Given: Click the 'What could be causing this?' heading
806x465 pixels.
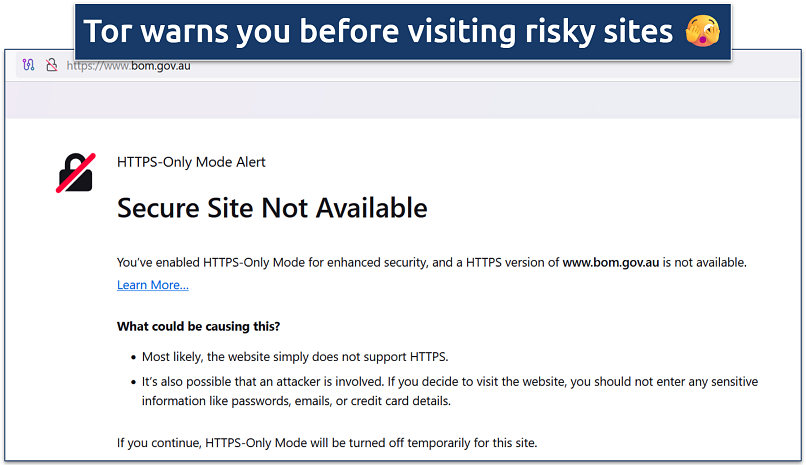Looking at the screenshot, I should 198,326.
